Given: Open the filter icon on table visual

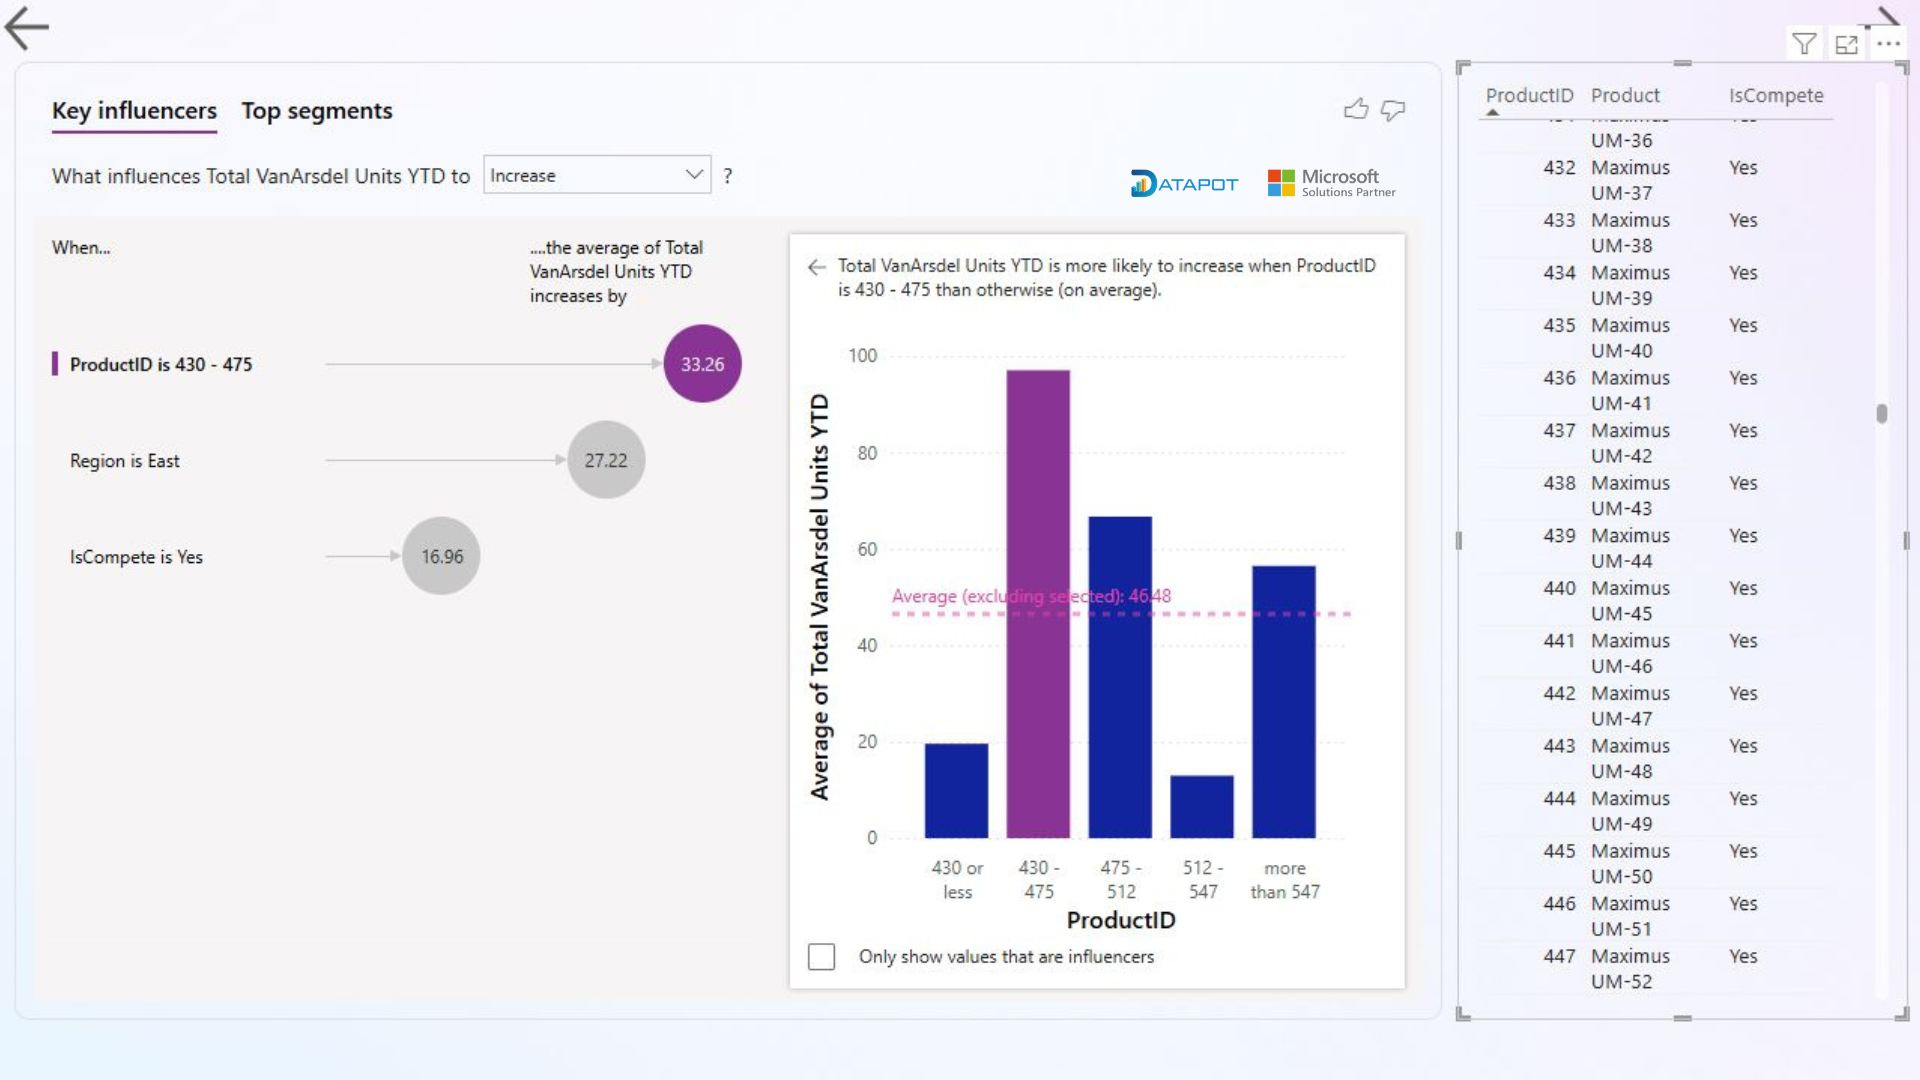Looking at the screenshot, I should tap(1804, 44).
